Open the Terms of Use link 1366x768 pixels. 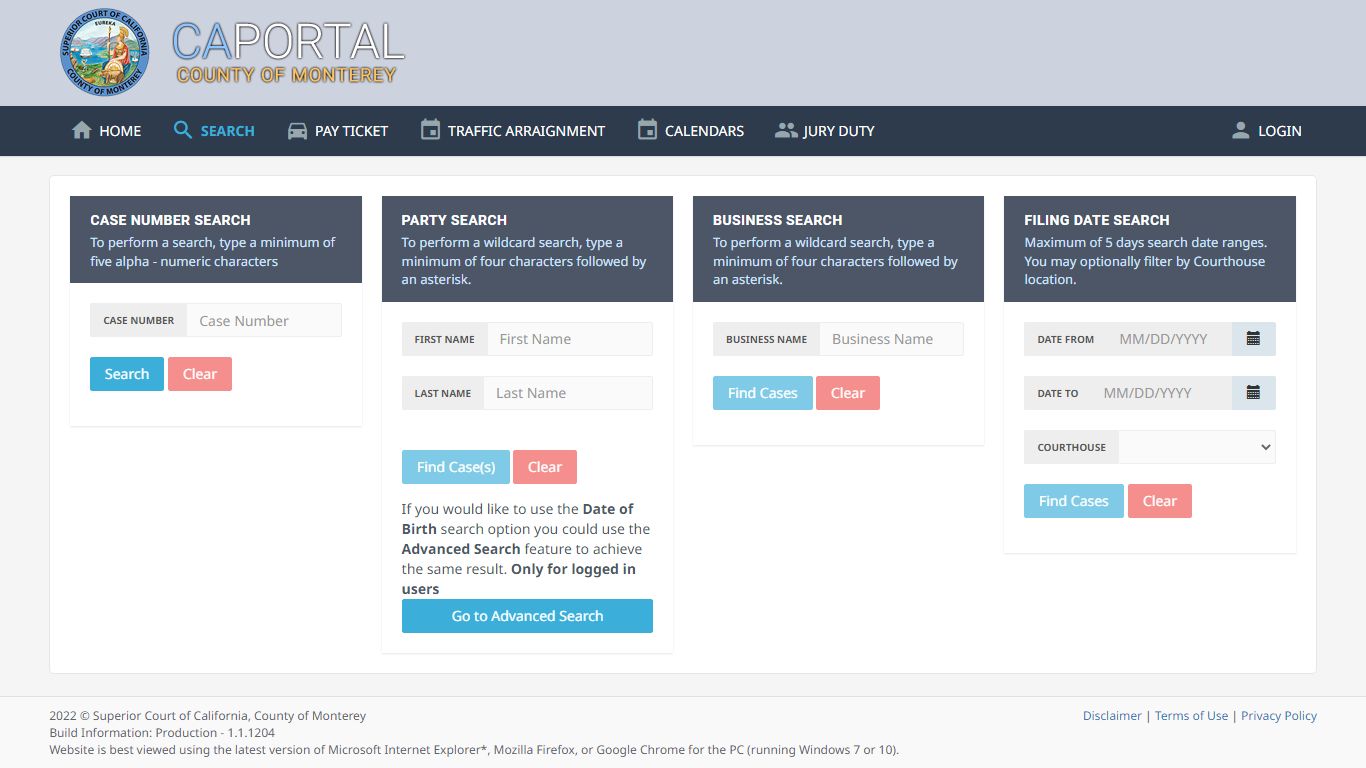1191,716
